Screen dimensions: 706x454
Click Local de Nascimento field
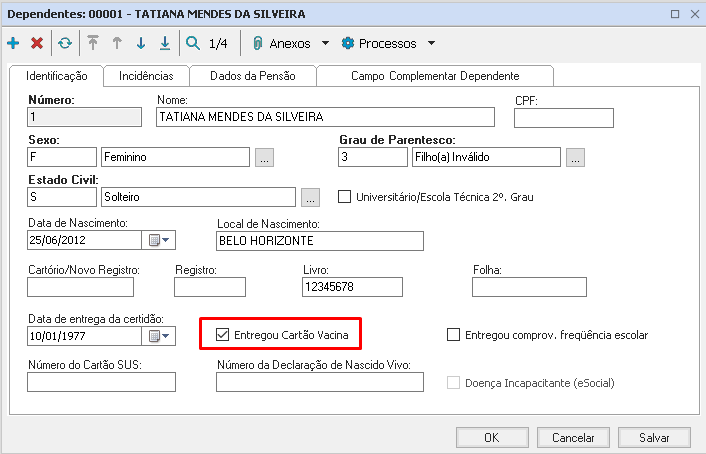pos(320,241)
